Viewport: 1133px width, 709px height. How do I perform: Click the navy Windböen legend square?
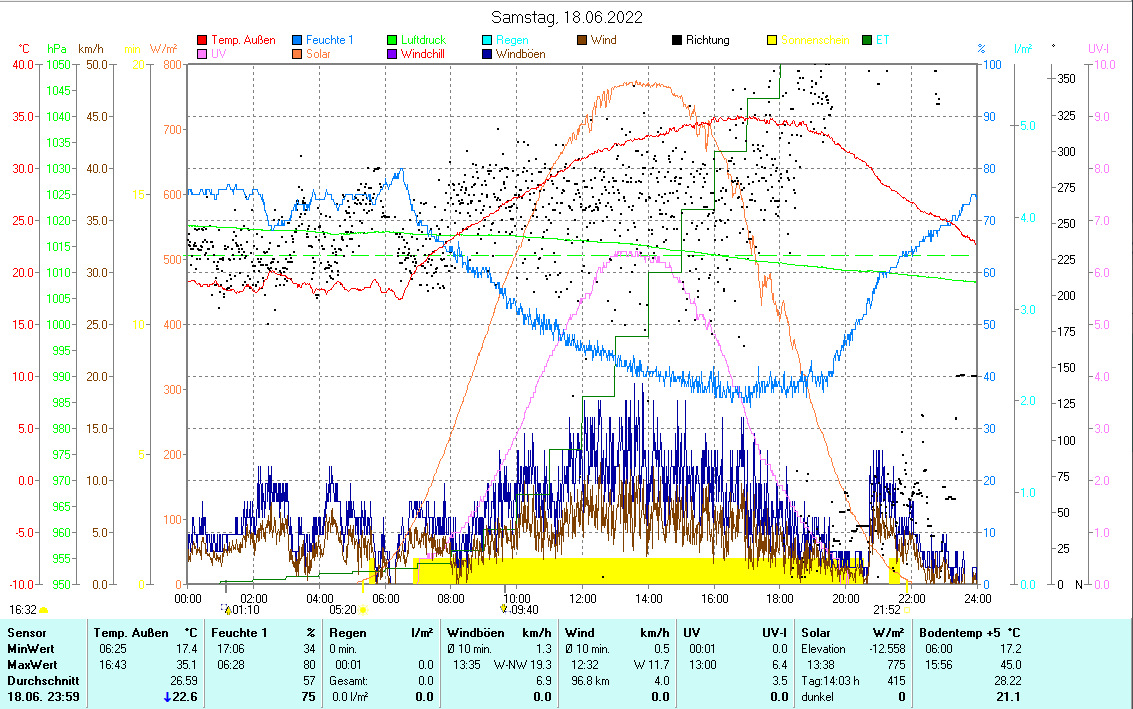point(488,55)
